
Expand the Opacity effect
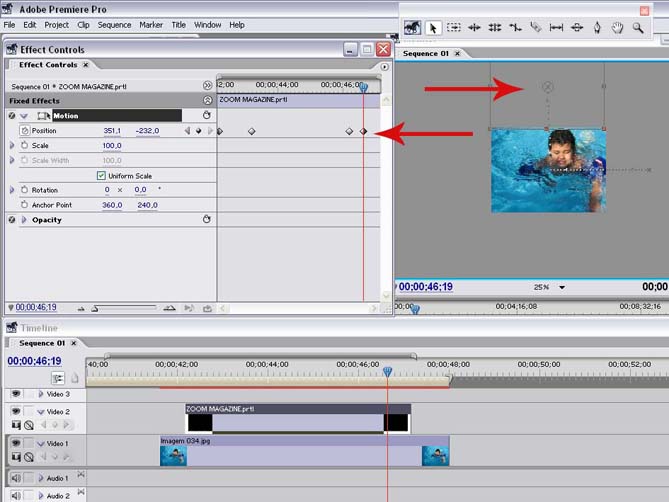23,220
